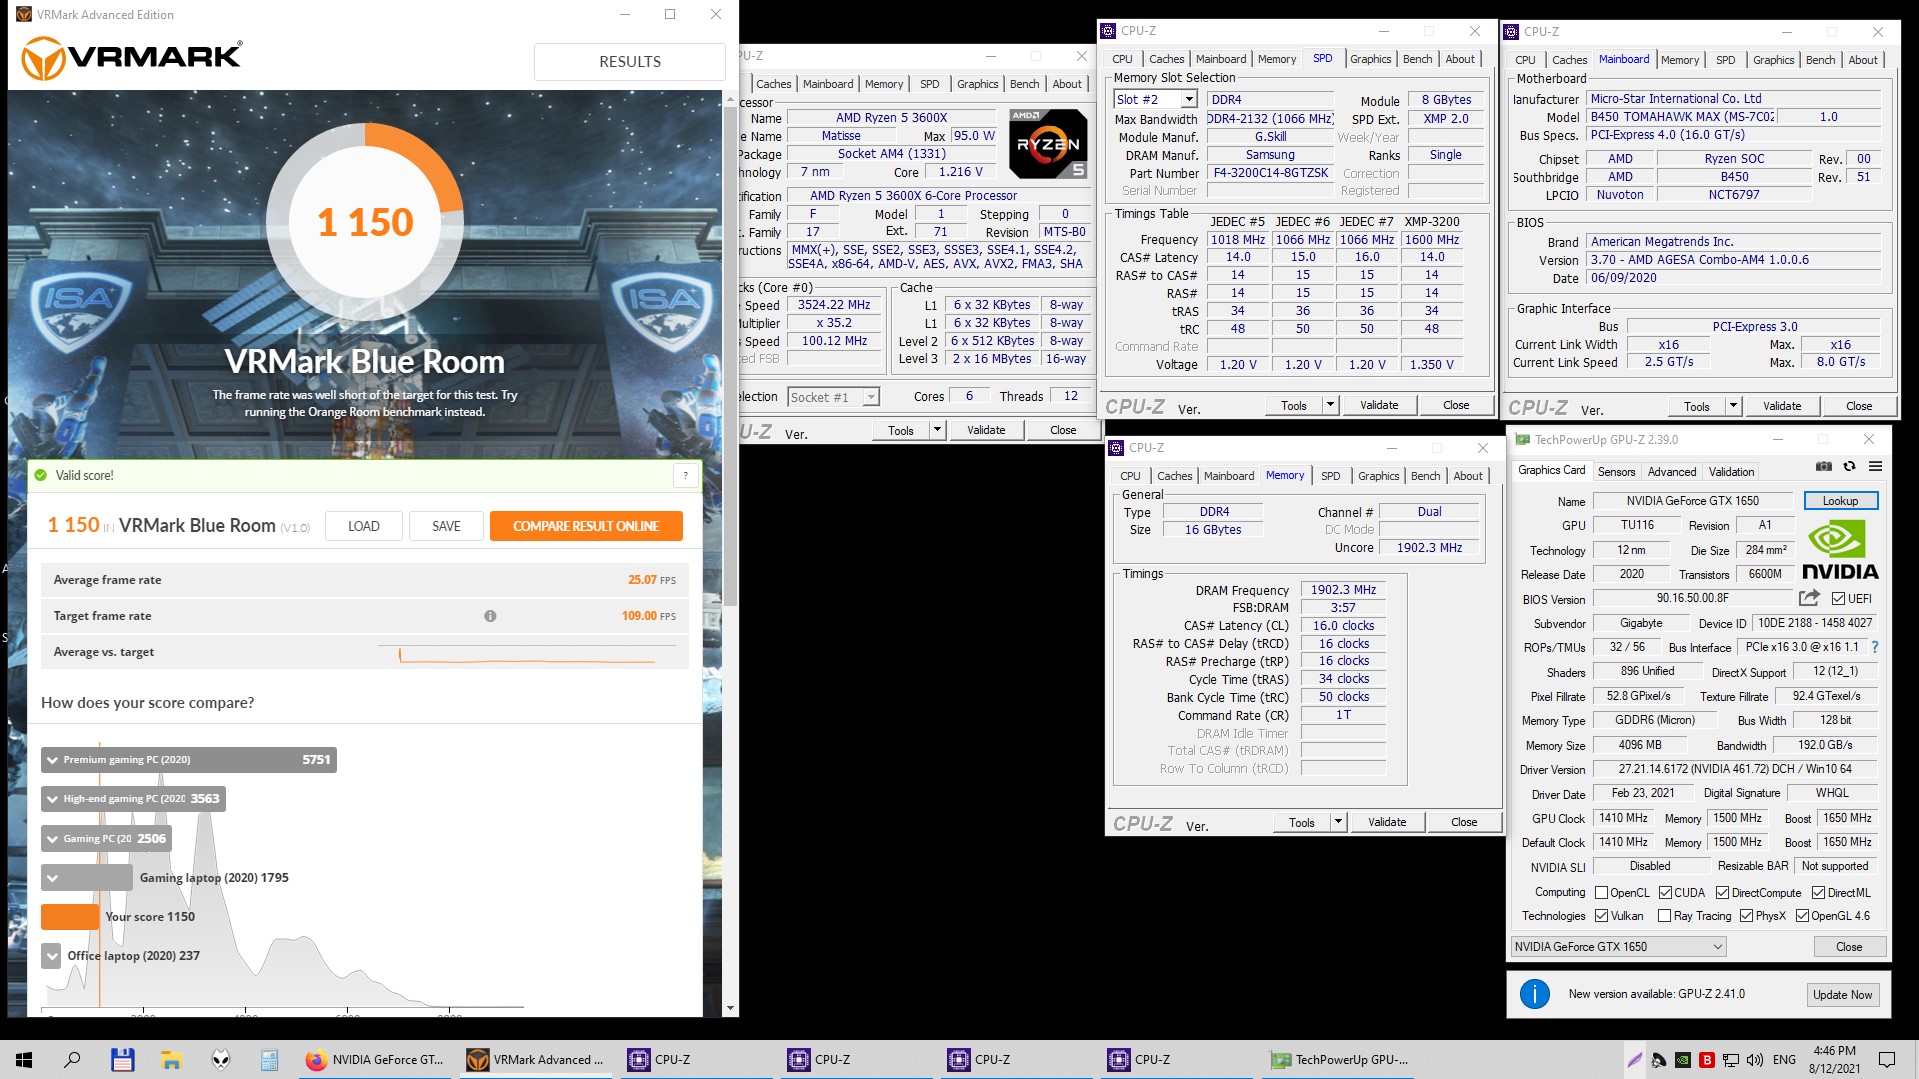Toggle the DirectML checkbox

(x=1819, y=893)
